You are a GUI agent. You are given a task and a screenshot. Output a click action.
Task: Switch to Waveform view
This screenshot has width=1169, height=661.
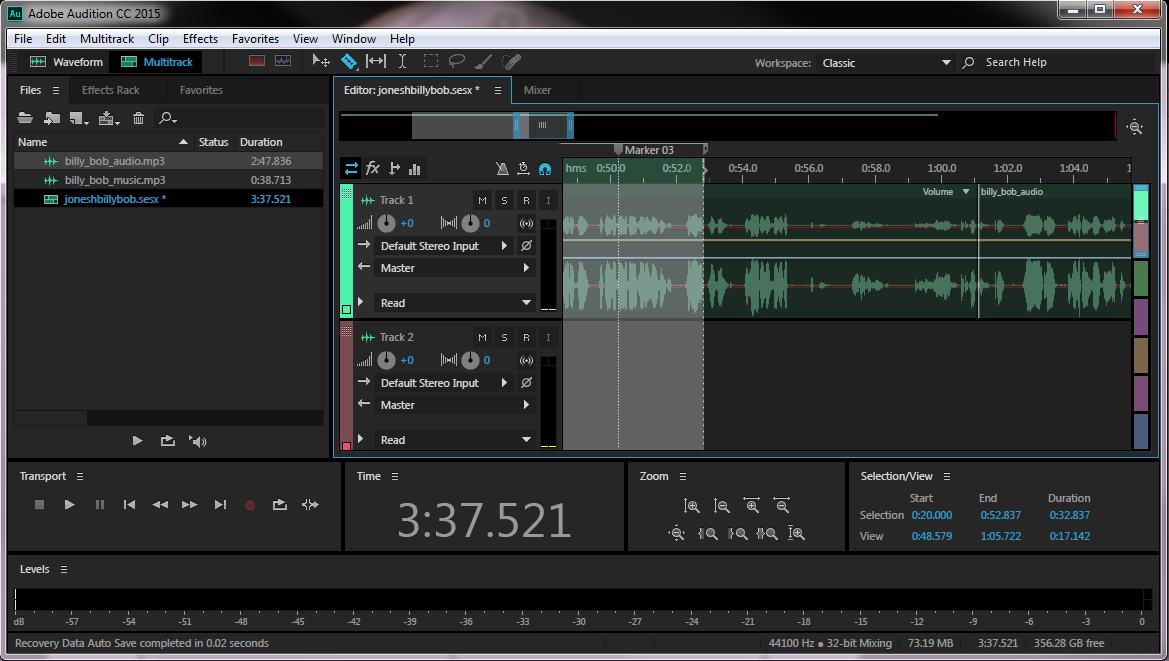tap(66, 62)
